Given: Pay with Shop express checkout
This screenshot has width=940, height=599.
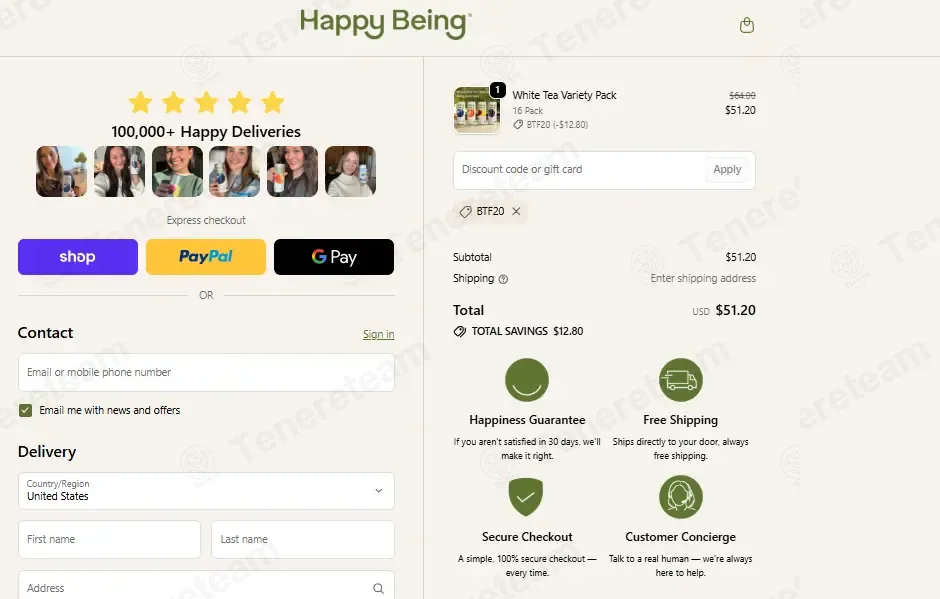Looking at the screenshot, I should click(x=78, y=257).
